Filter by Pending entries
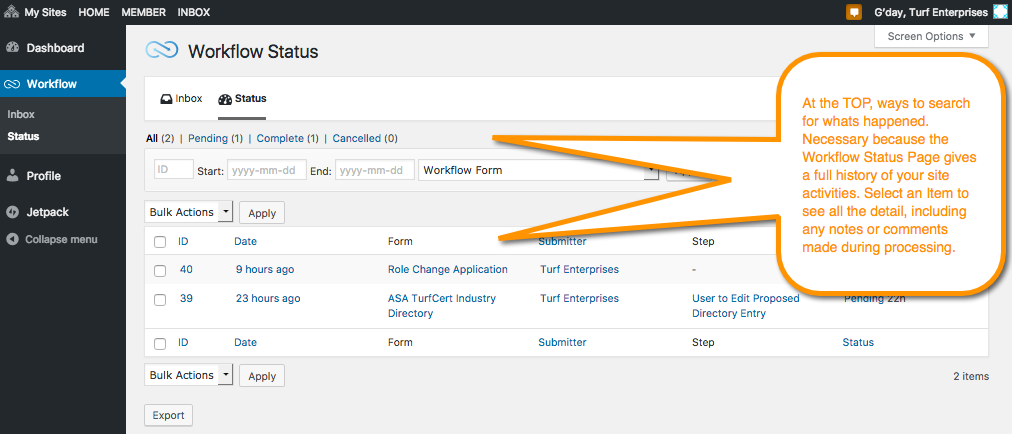The width and height of the screenshot is (1012, 434). click(x=208, y=138)
